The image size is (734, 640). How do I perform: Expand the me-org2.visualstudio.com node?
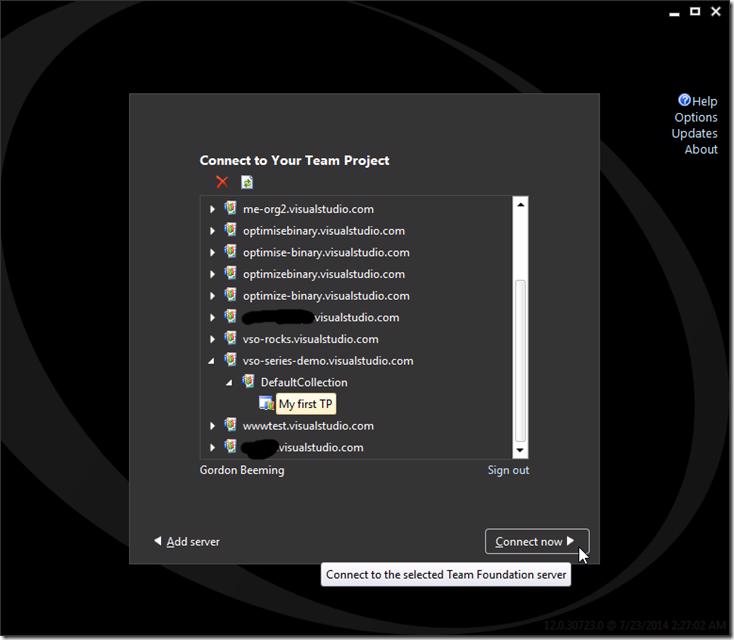tap(213, 209)
